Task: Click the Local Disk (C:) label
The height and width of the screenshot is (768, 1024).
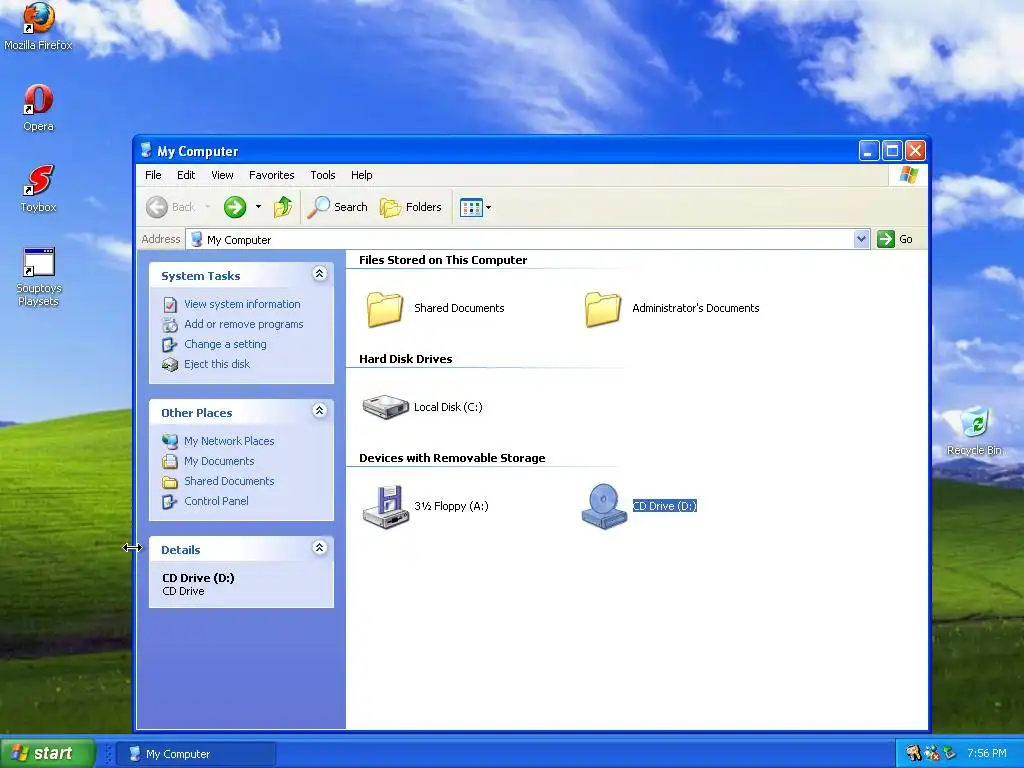Action: tap(448, 407)
